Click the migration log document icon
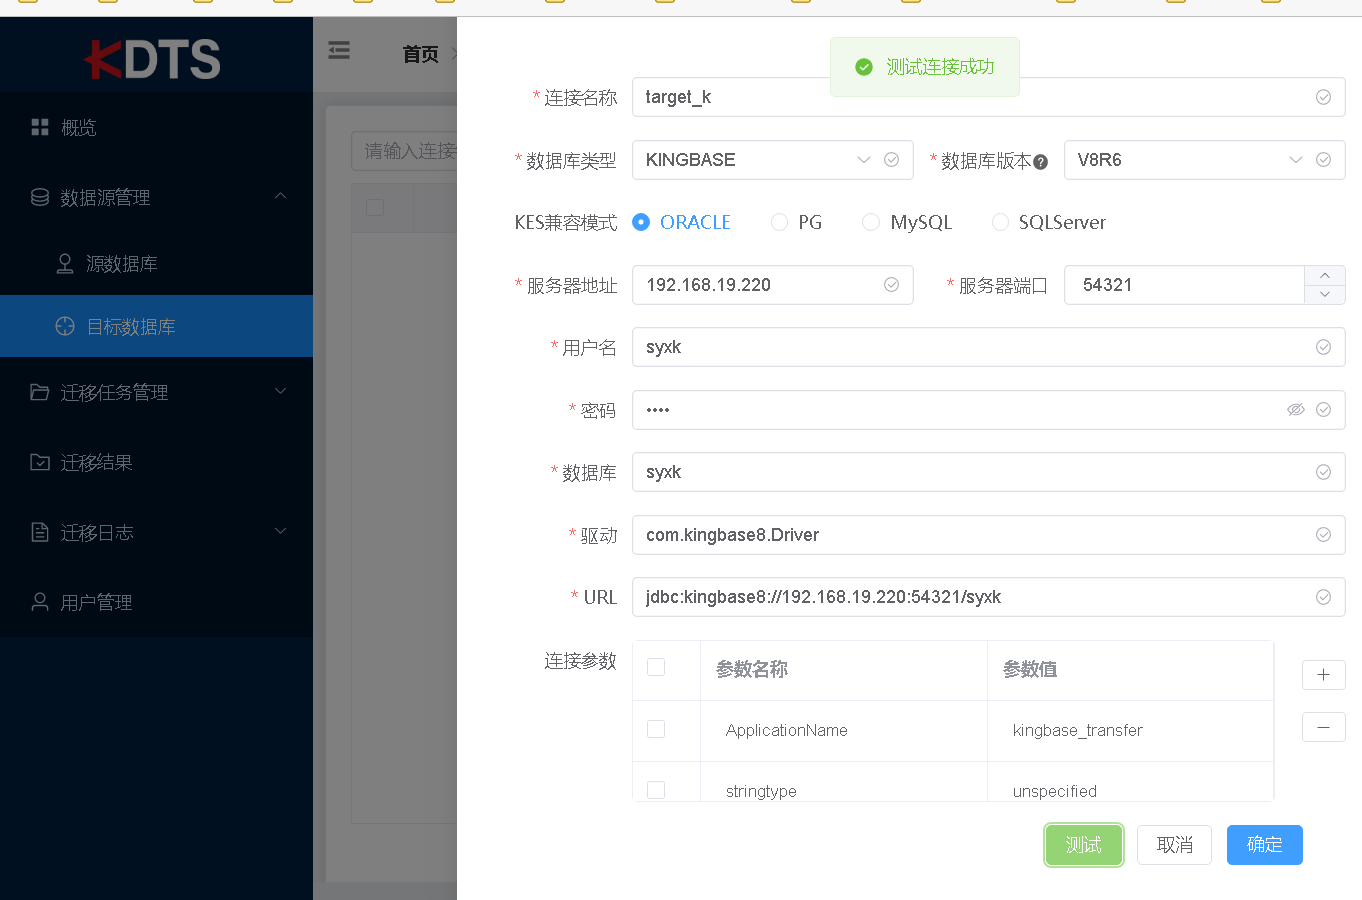 coord(40,532)
